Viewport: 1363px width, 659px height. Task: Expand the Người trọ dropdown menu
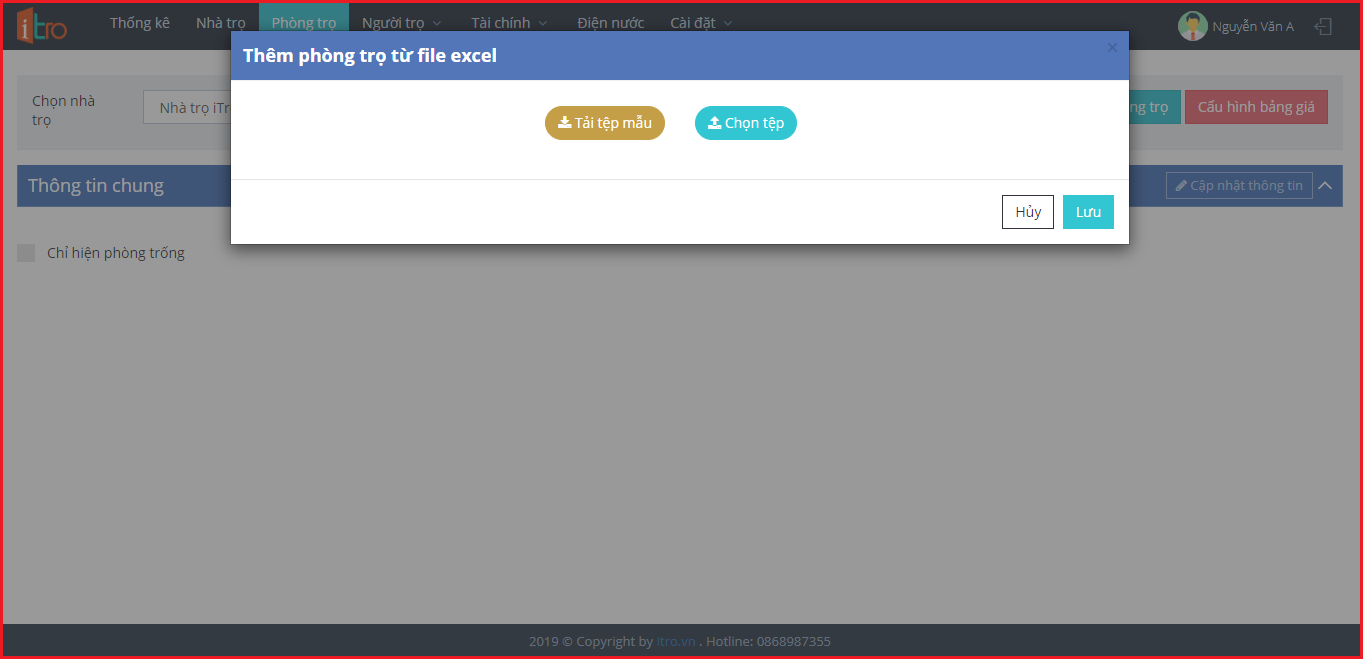tap(401, 23)
